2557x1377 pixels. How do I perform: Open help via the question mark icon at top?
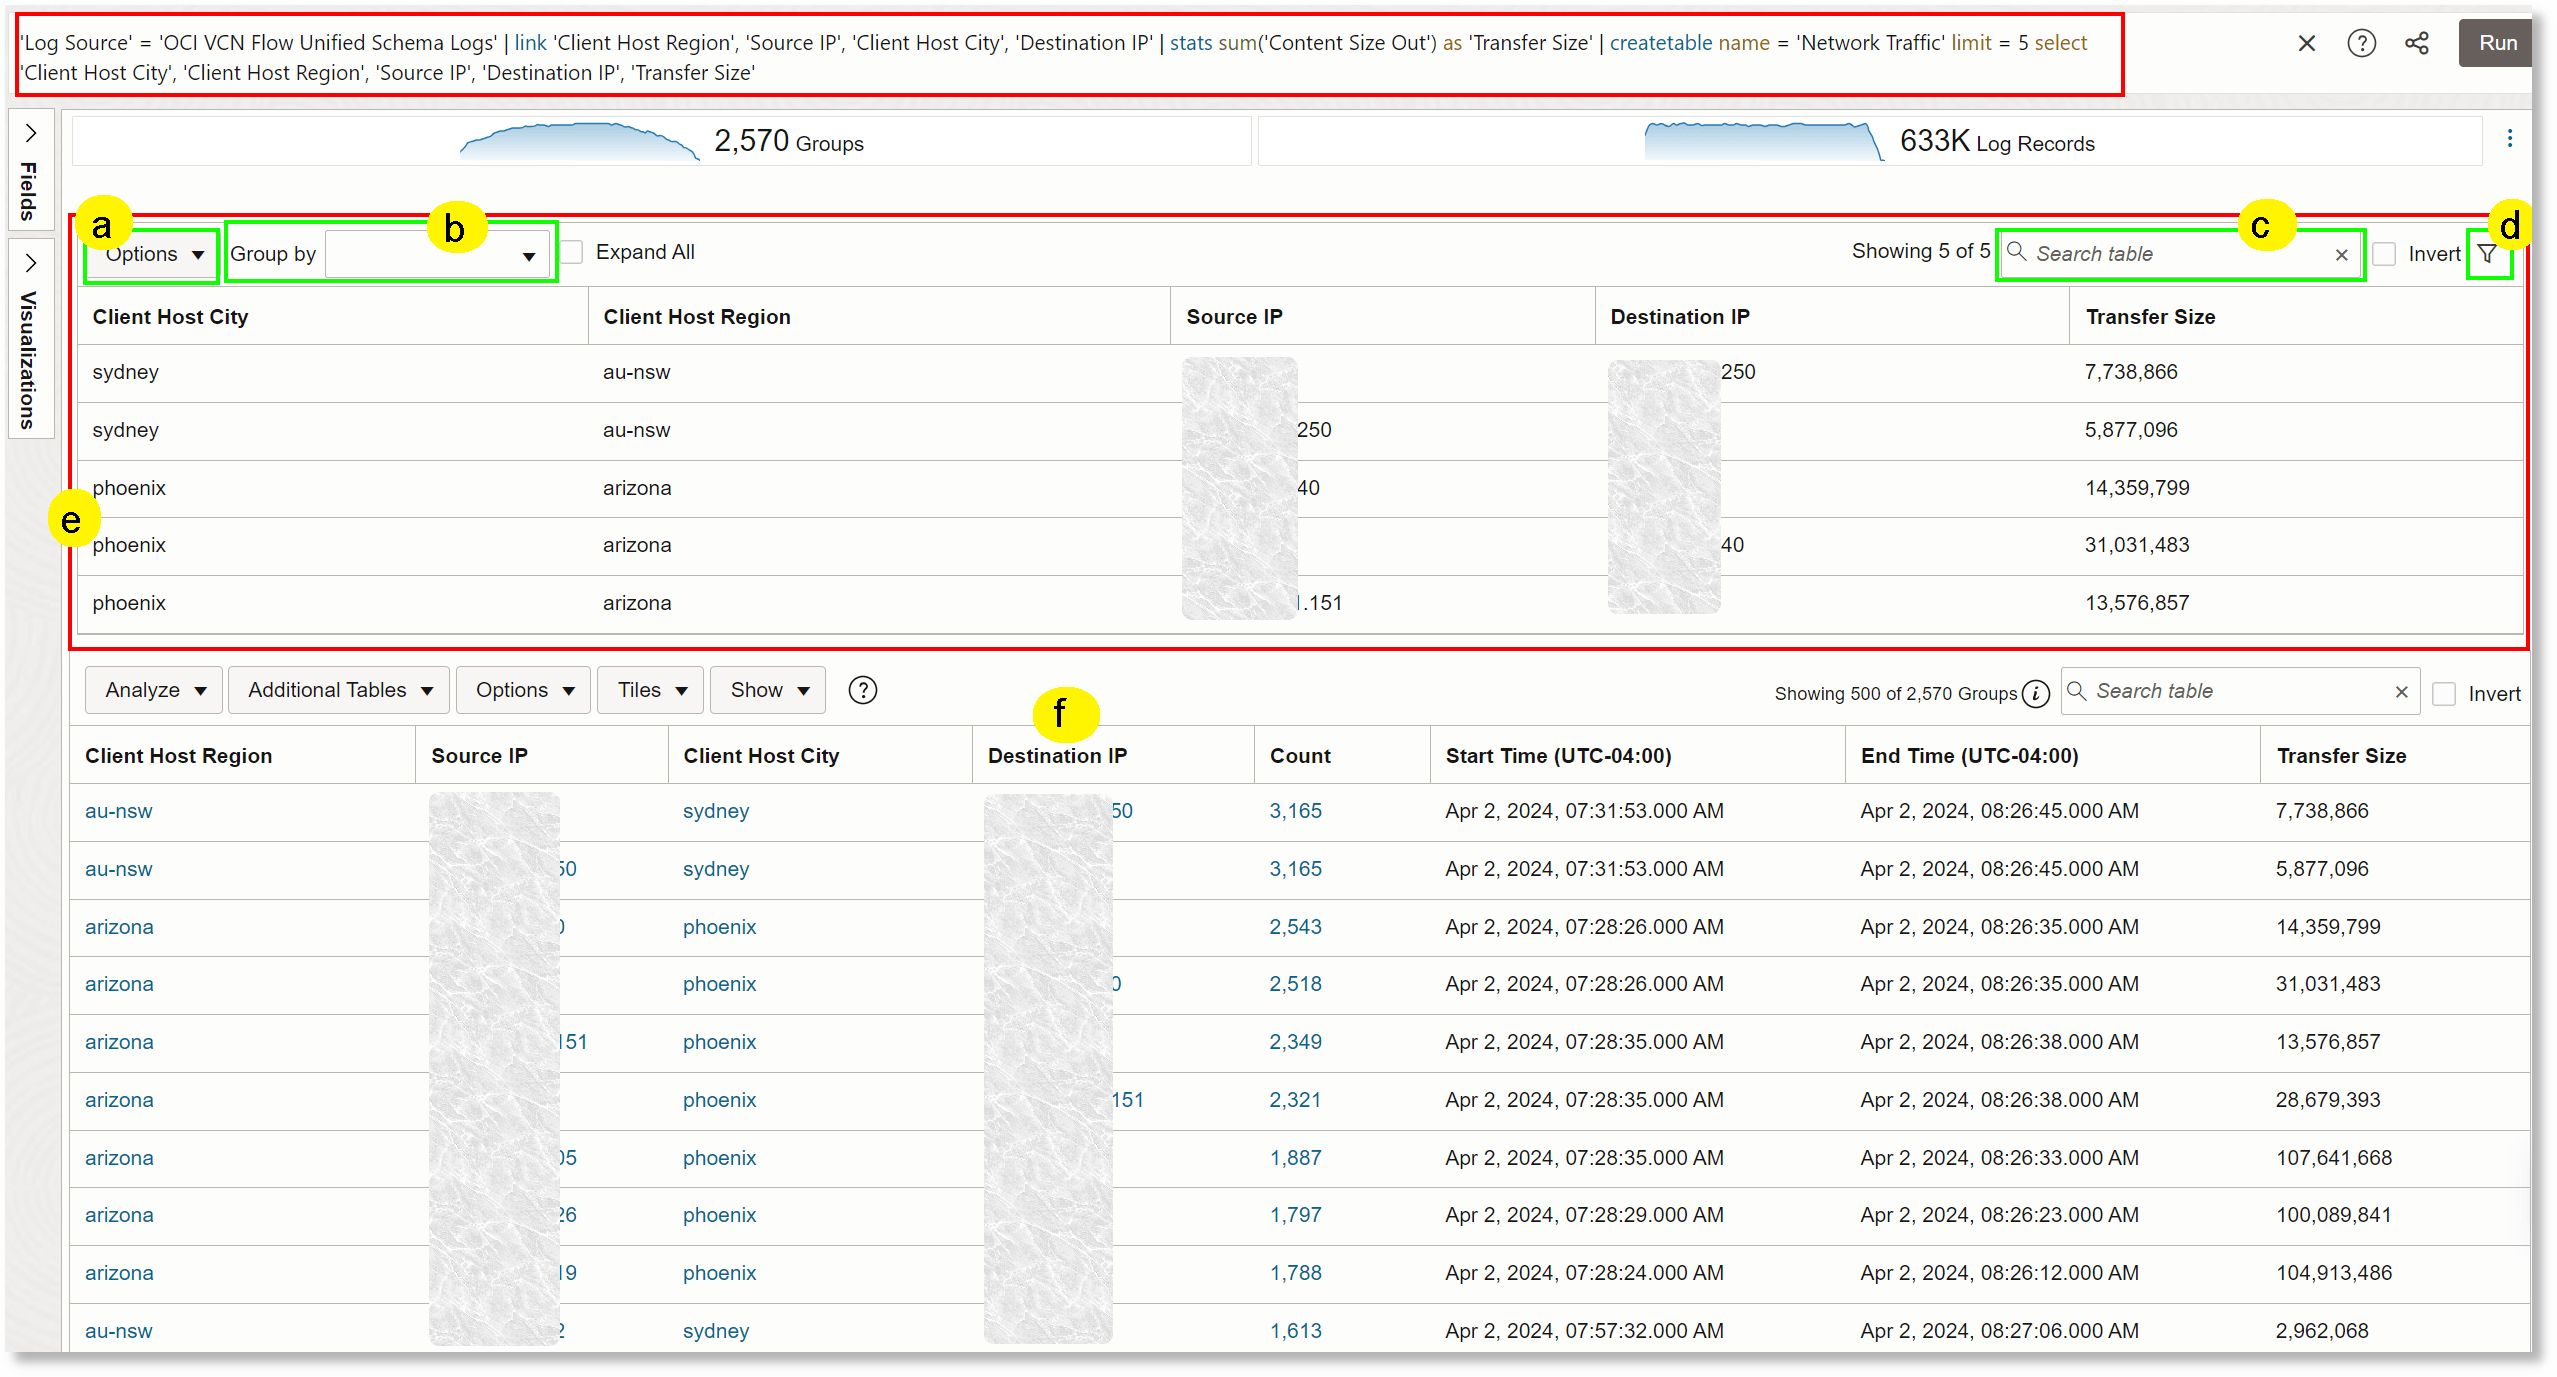(x=2361, y=42)
